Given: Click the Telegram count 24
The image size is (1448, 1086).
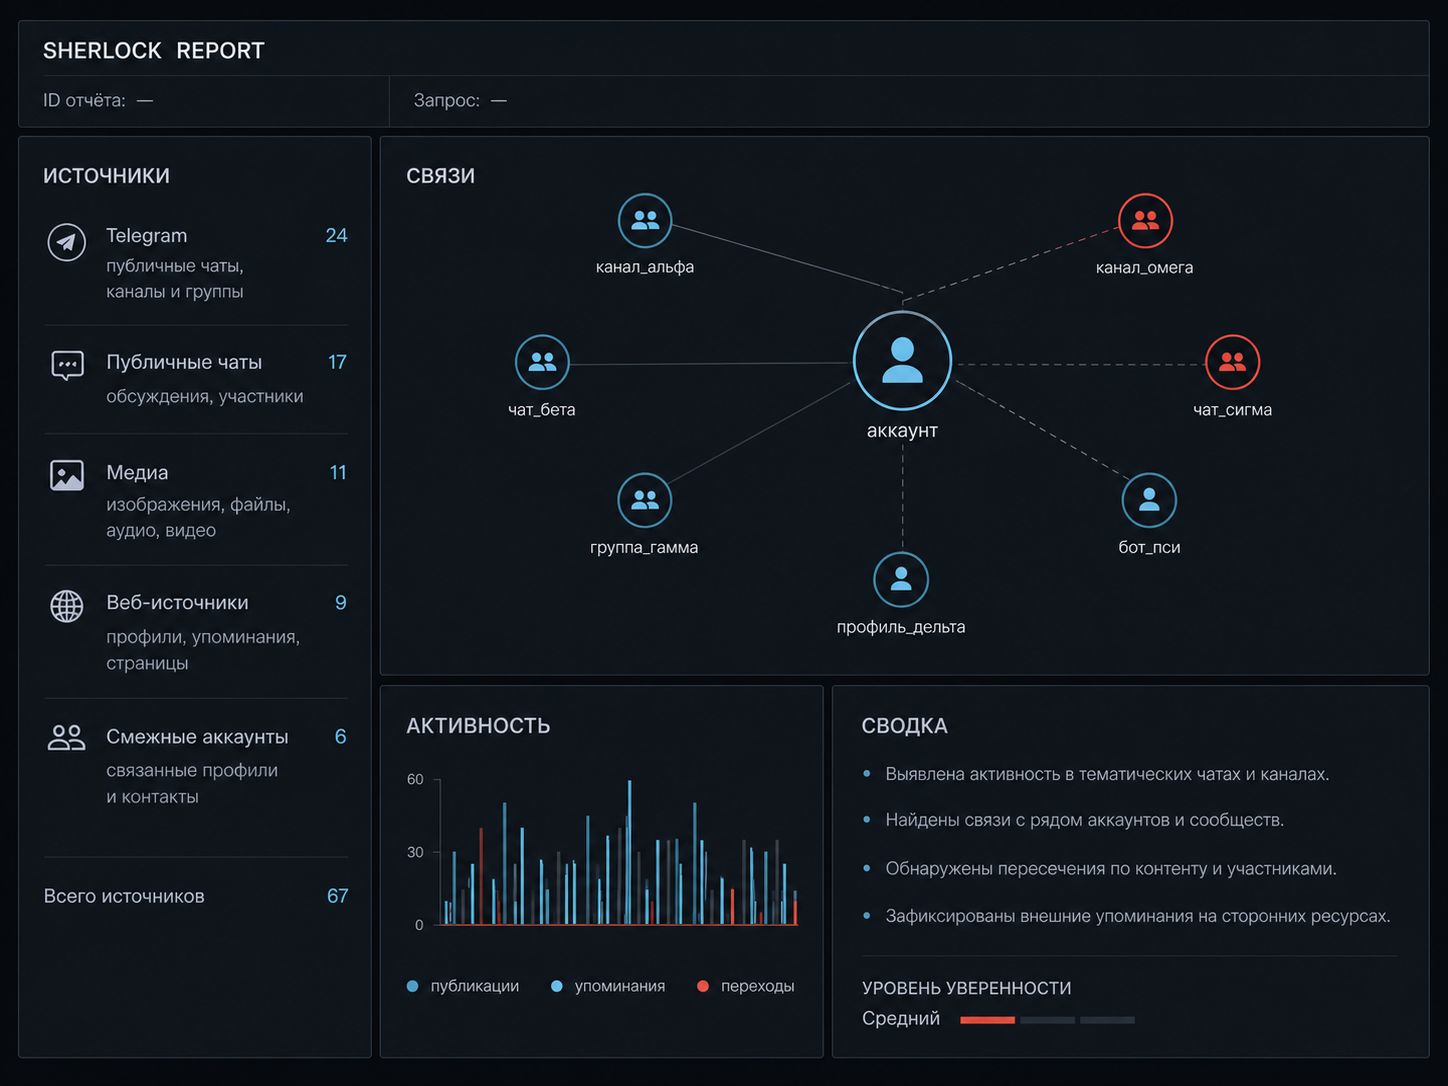Looking at the screenshot, I should coord(337,236).
